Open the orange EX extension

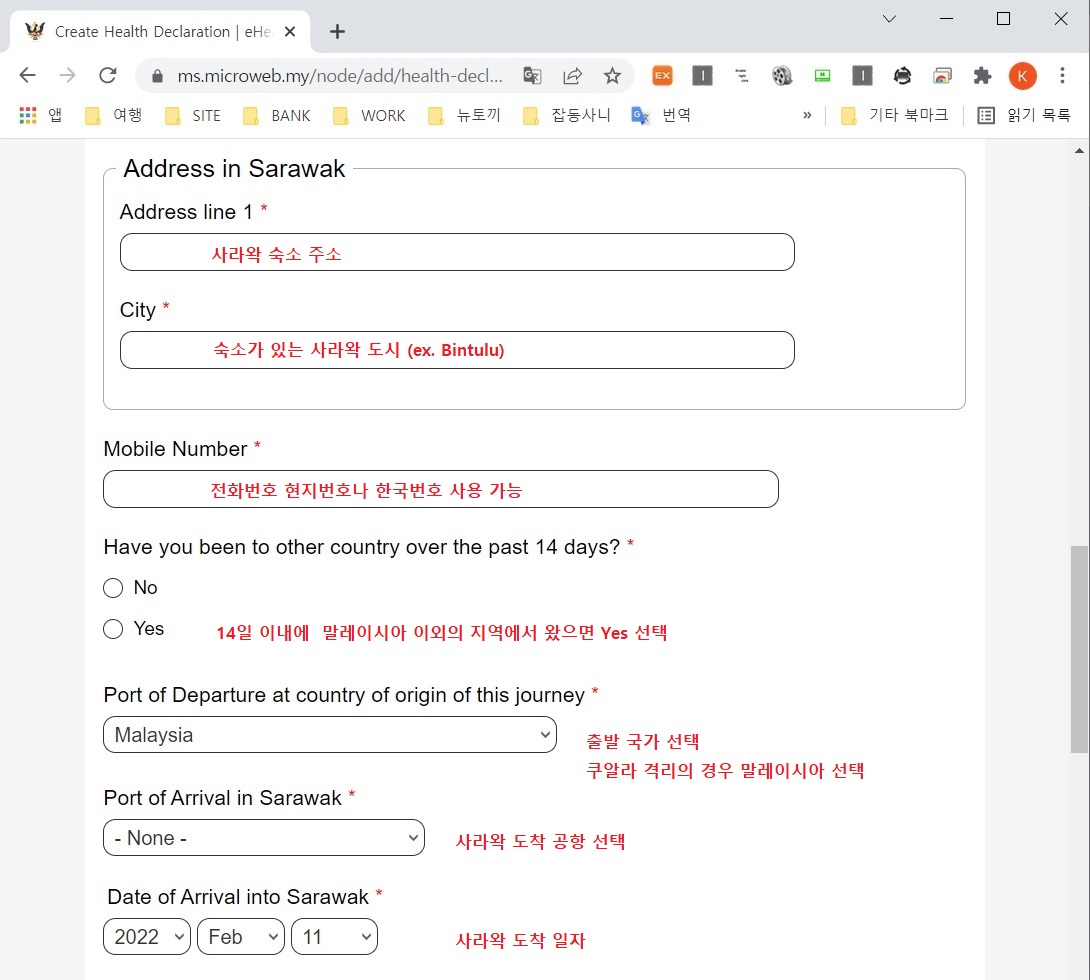click(662, 75)
